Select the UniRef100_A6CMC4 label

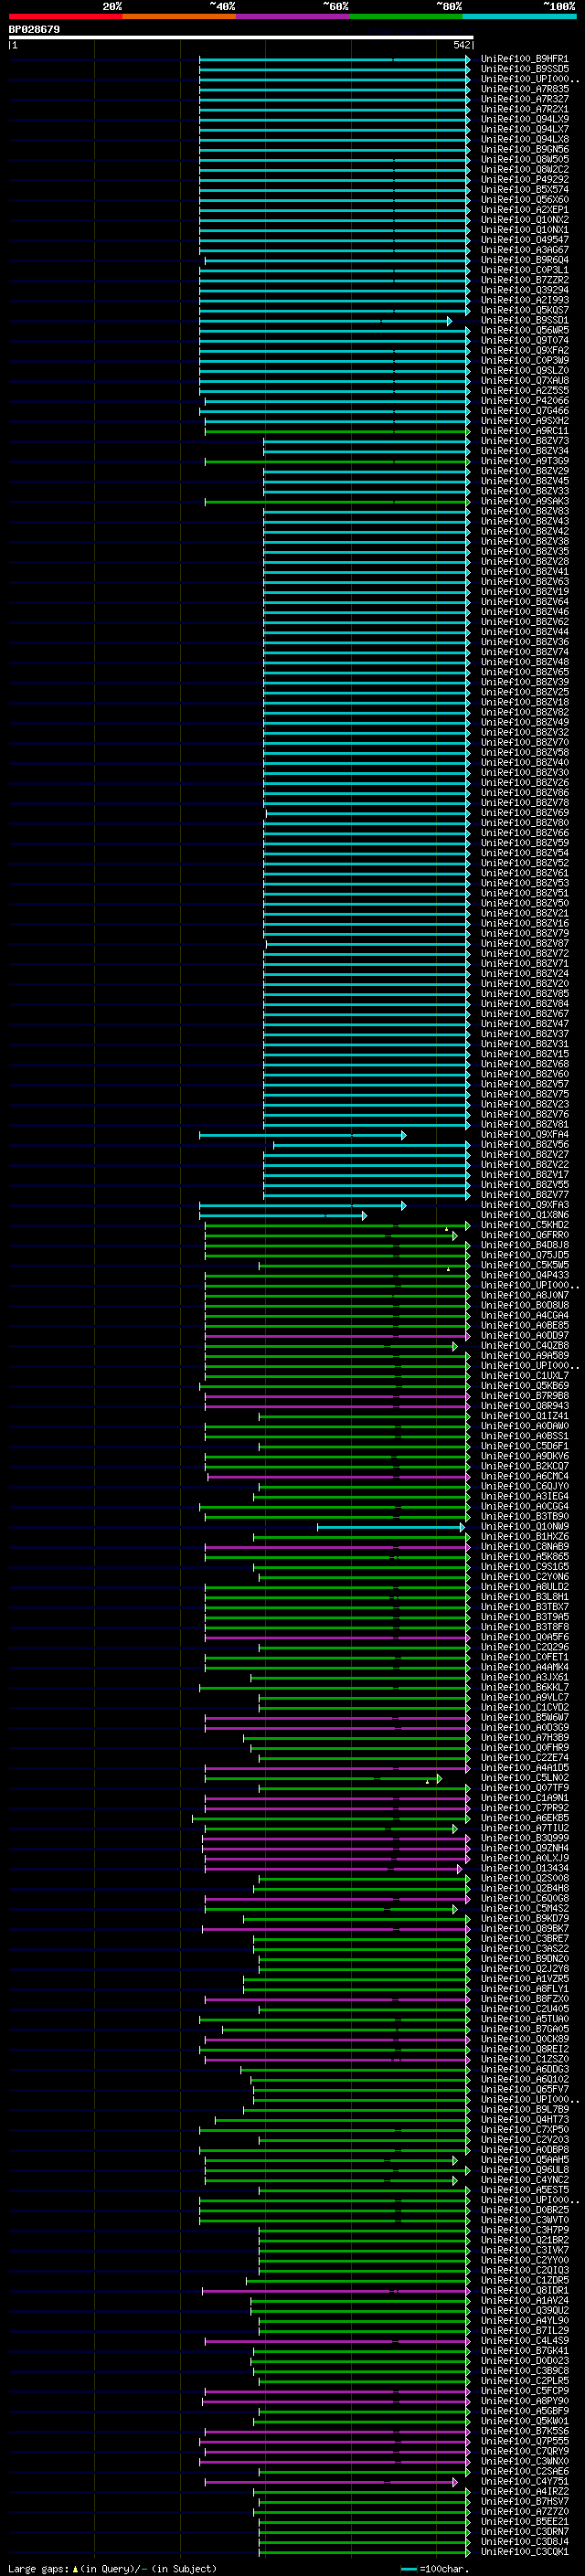[524, 1476]
